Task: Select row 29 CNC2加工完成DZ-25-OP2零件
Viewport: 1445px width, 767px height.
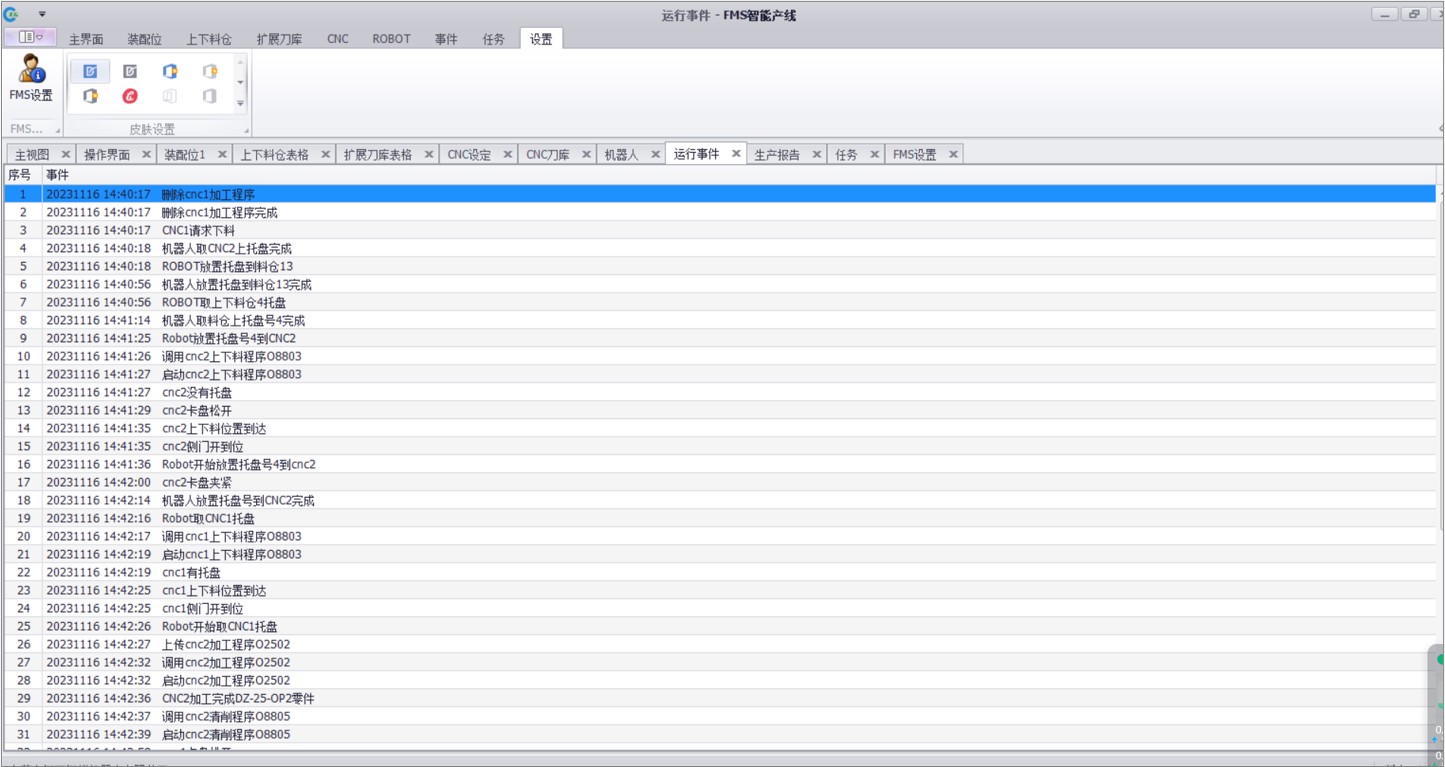Action: pos(238,699)
